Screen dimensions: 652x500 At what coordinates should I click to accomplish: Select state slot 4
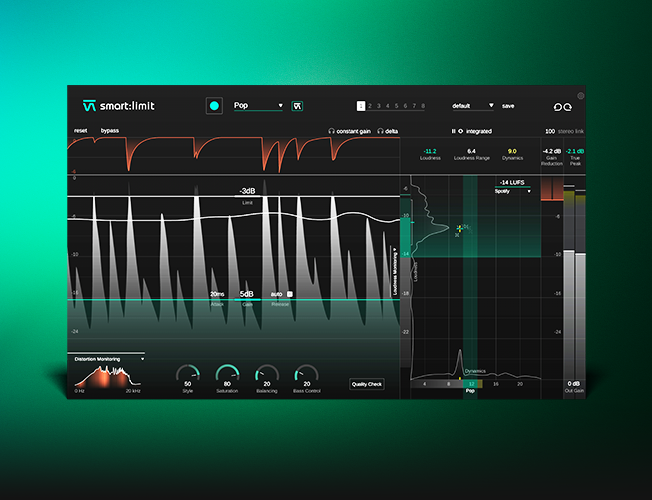(x=388, y=106)
